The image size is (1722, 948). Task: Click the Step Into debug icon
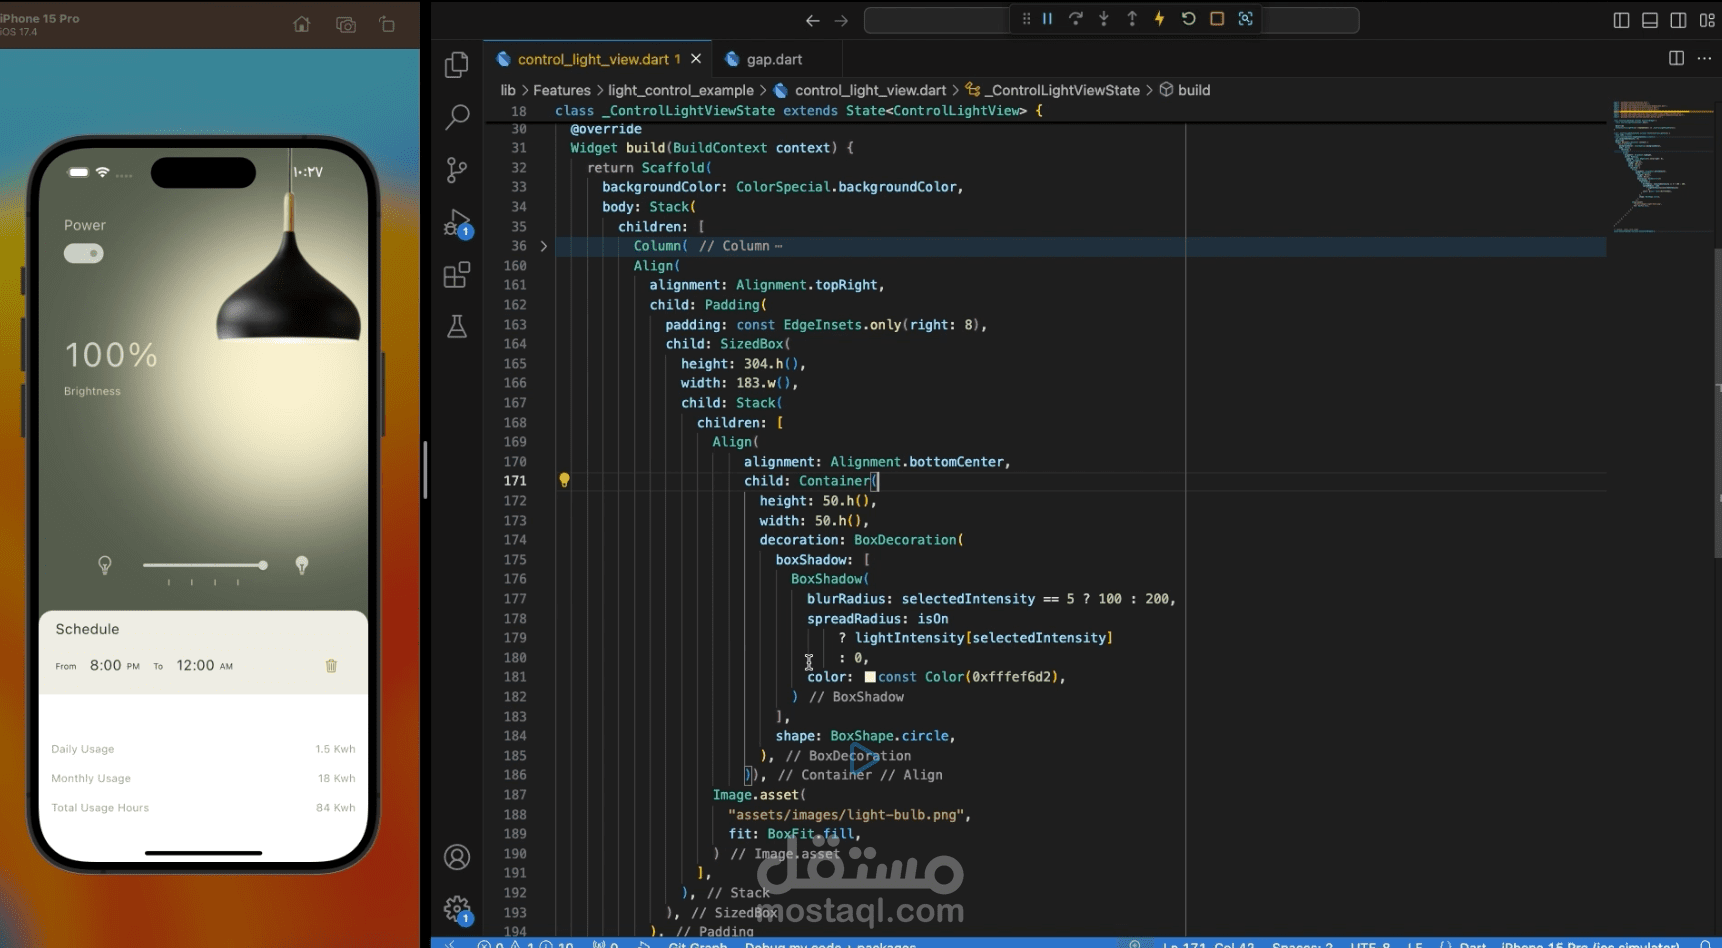tap(1104, 18)
